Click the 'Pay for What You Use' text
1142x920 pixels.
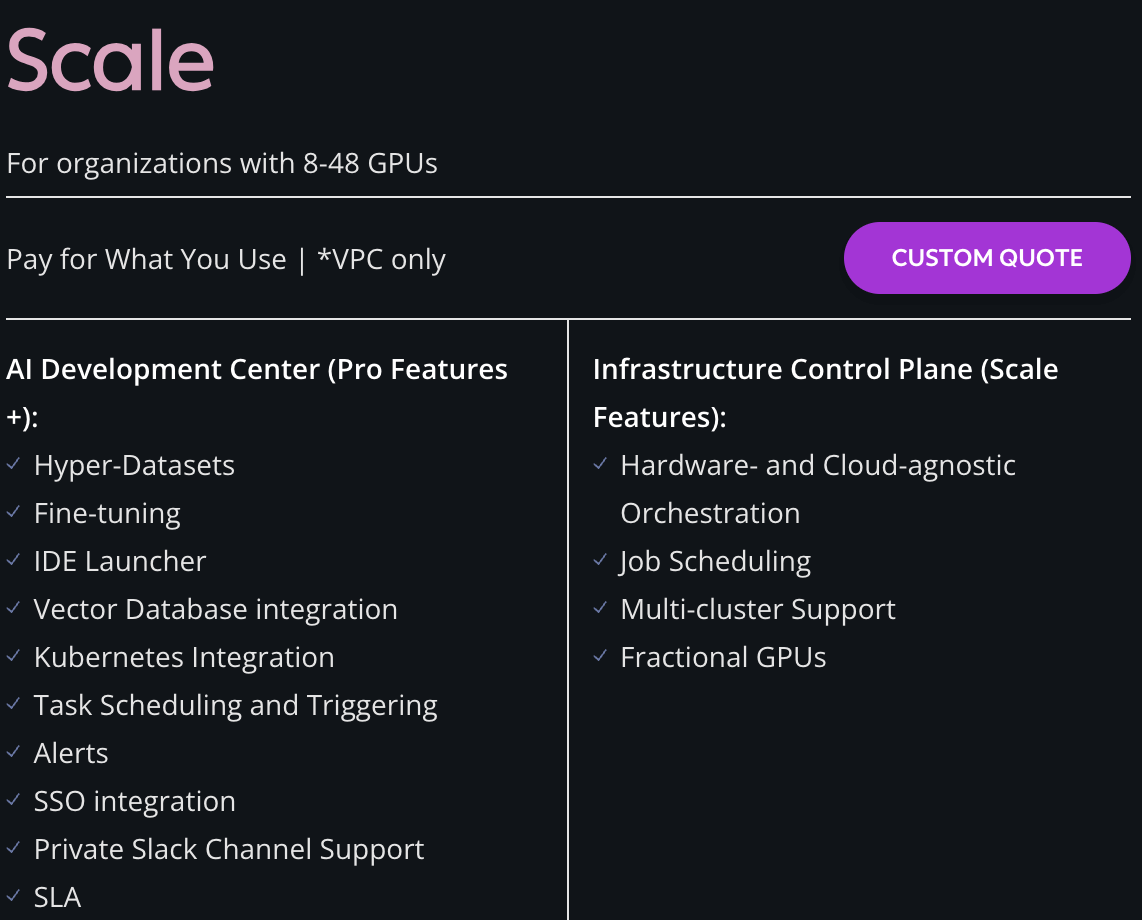(146, 260)
